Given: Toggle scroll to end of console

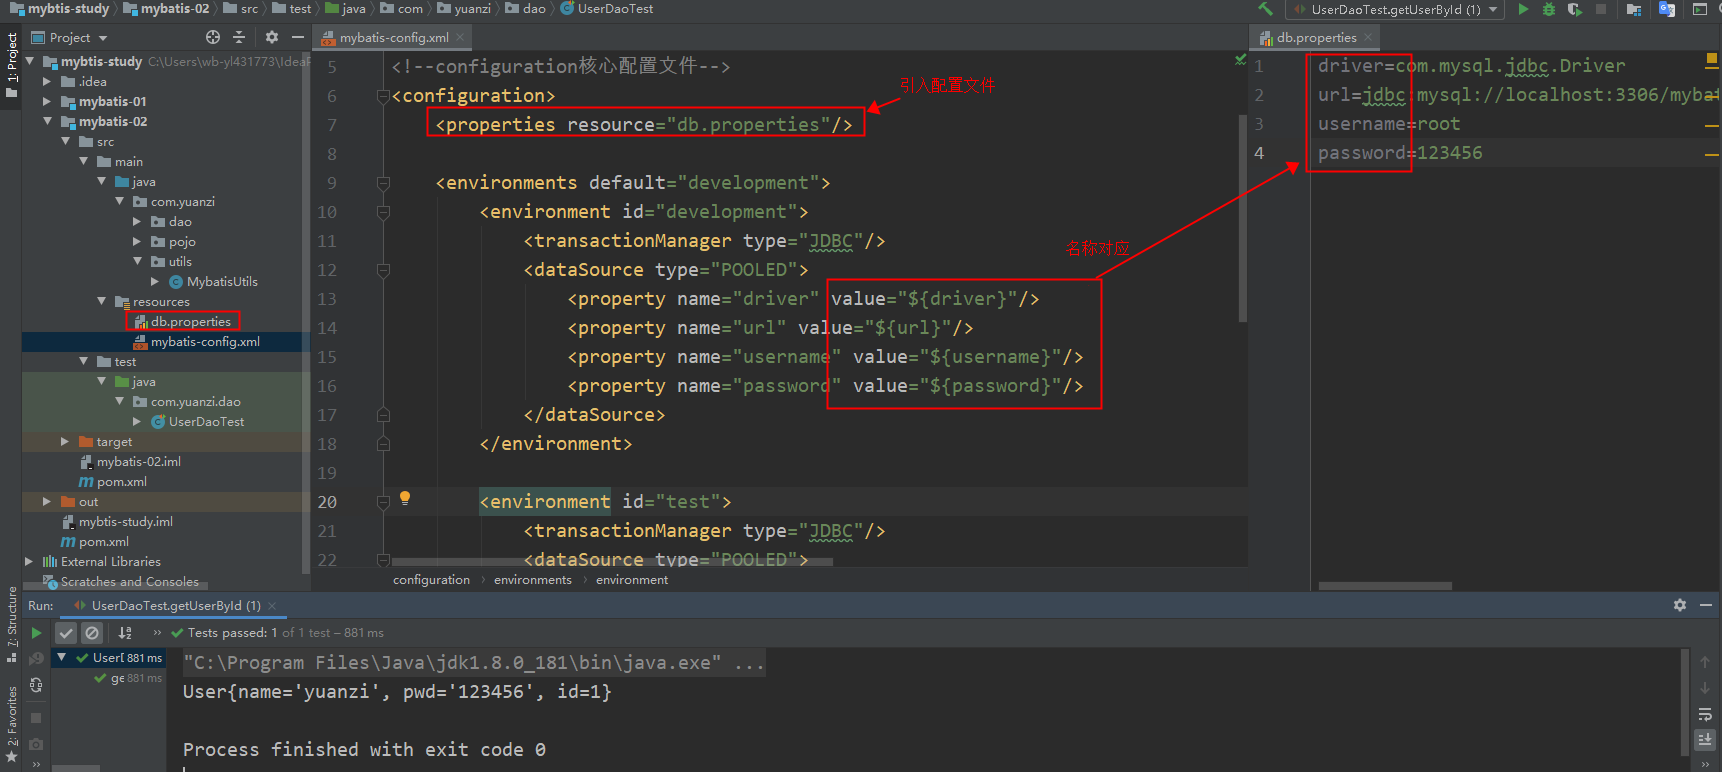Looking at the screenshot, I should (x=1705, y=740).
